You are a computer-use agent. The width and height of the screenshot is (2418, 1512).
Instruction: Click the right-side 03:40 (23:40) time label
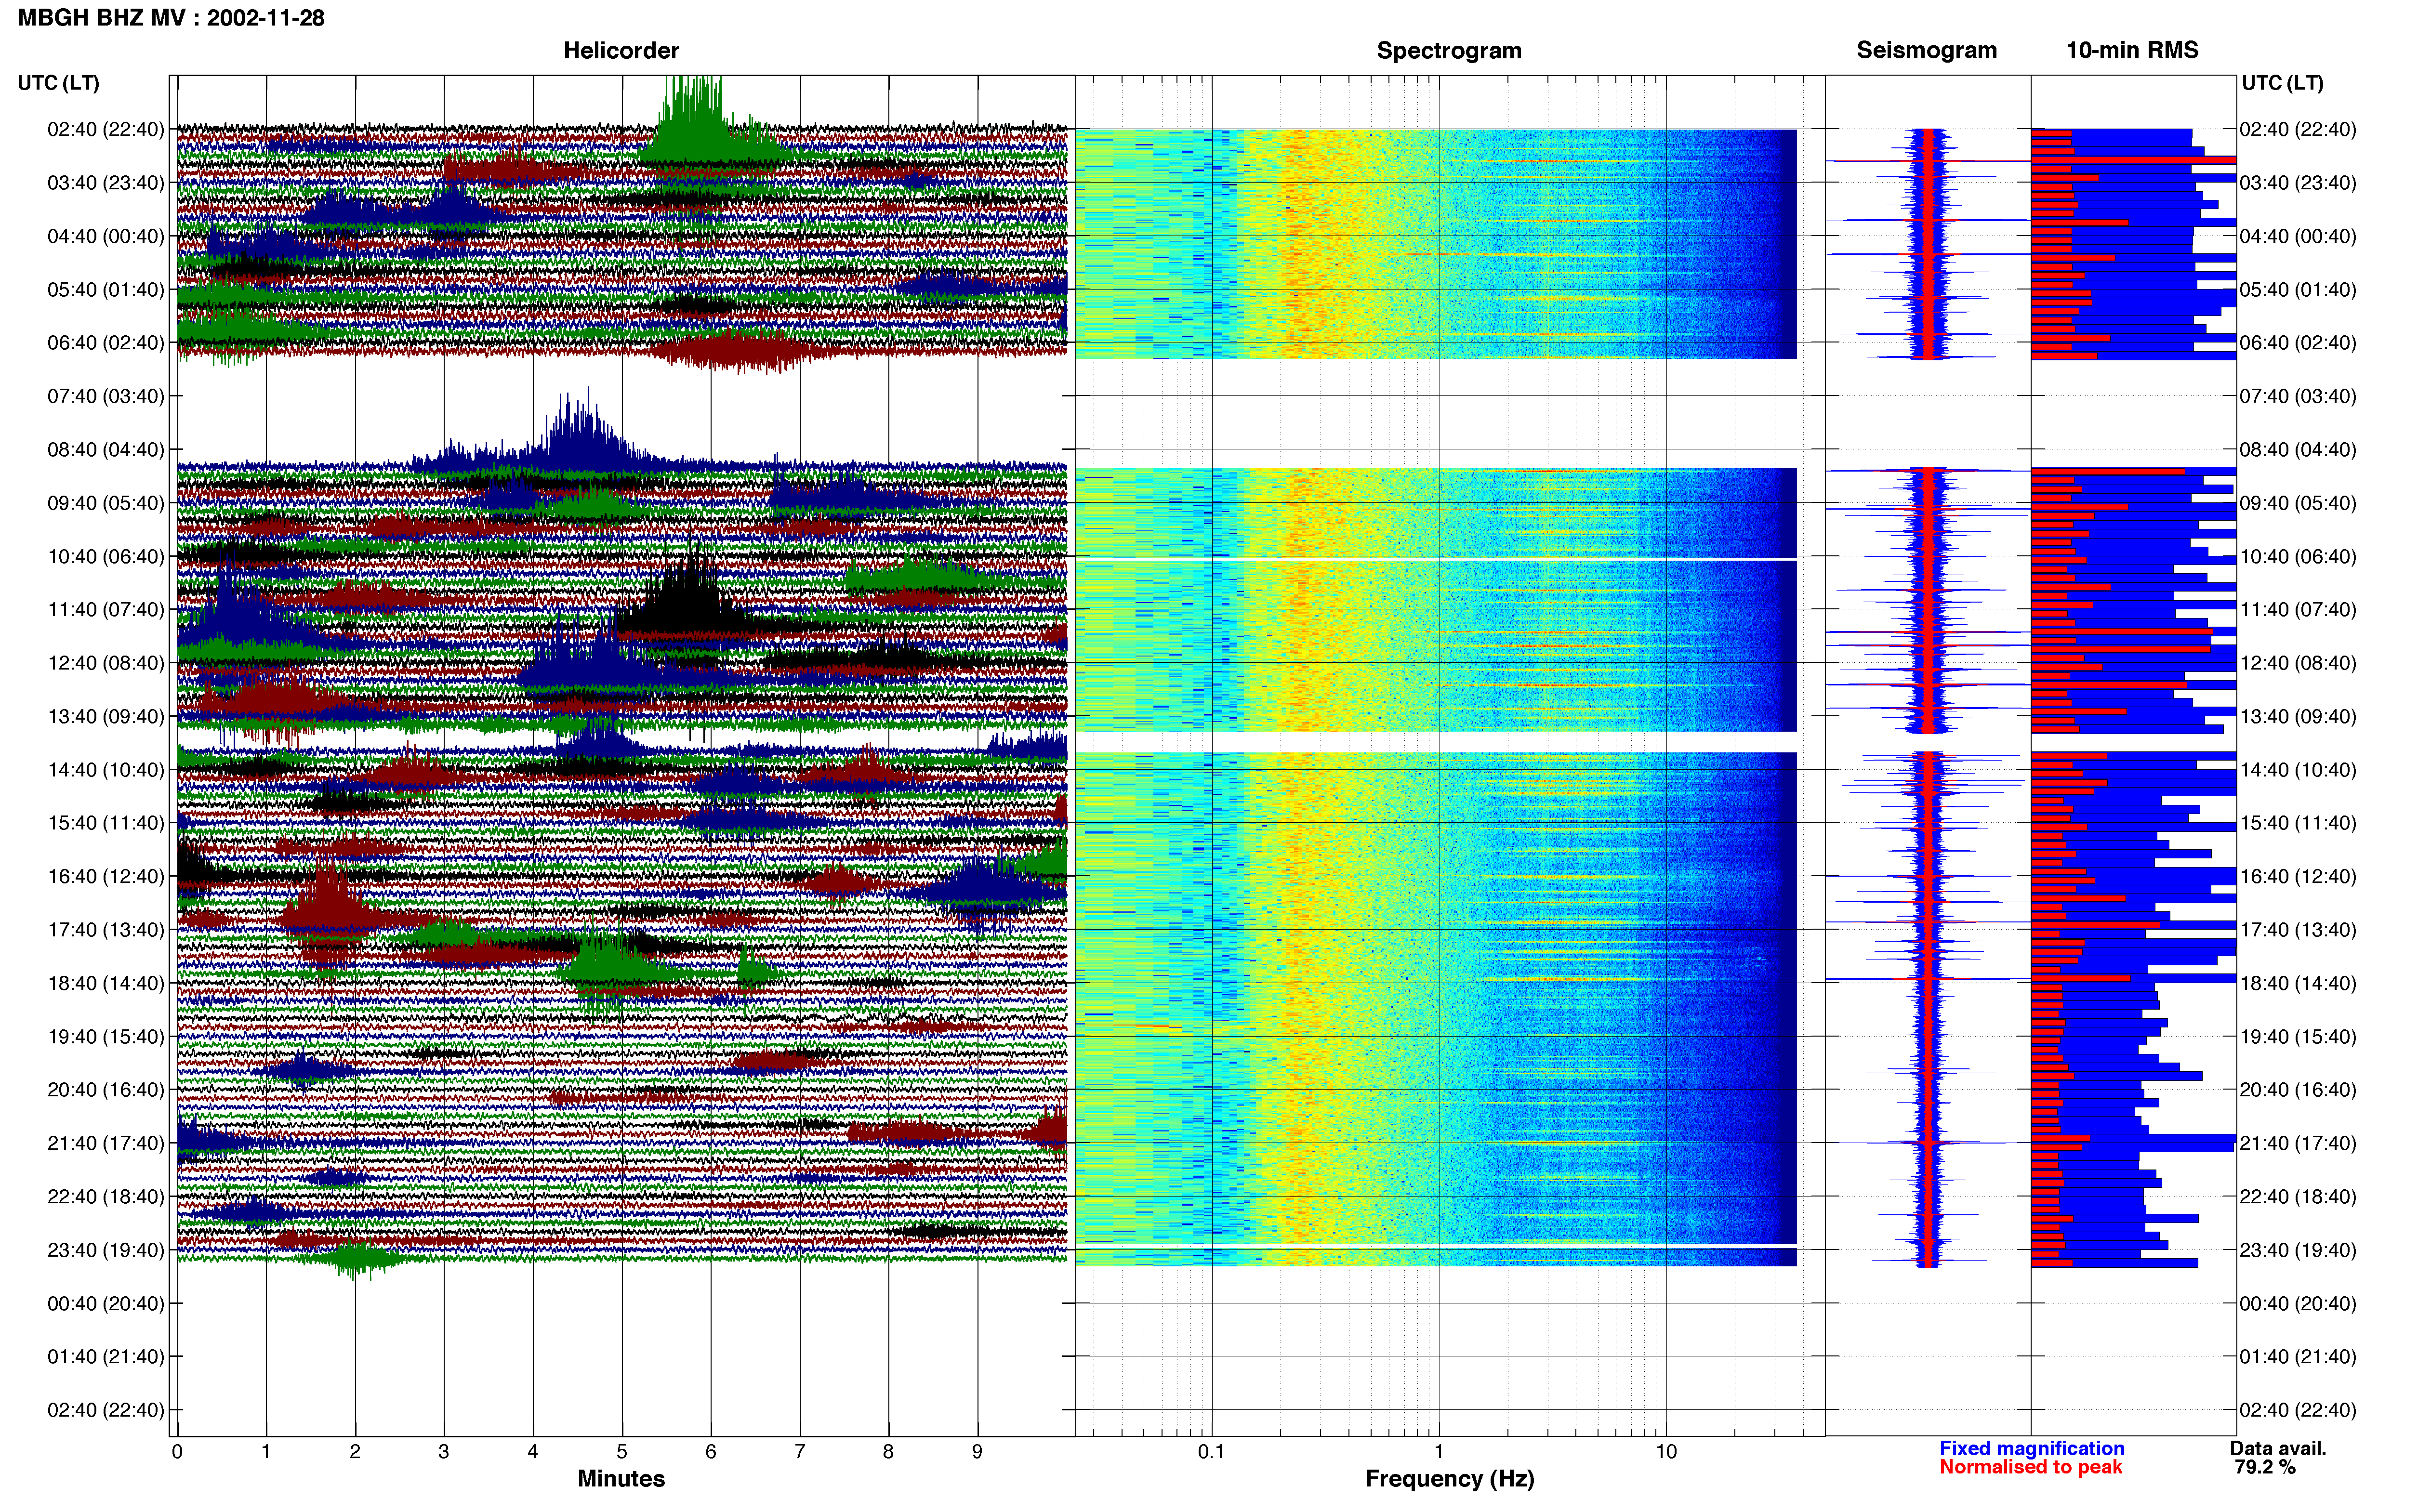point(2298,182)
